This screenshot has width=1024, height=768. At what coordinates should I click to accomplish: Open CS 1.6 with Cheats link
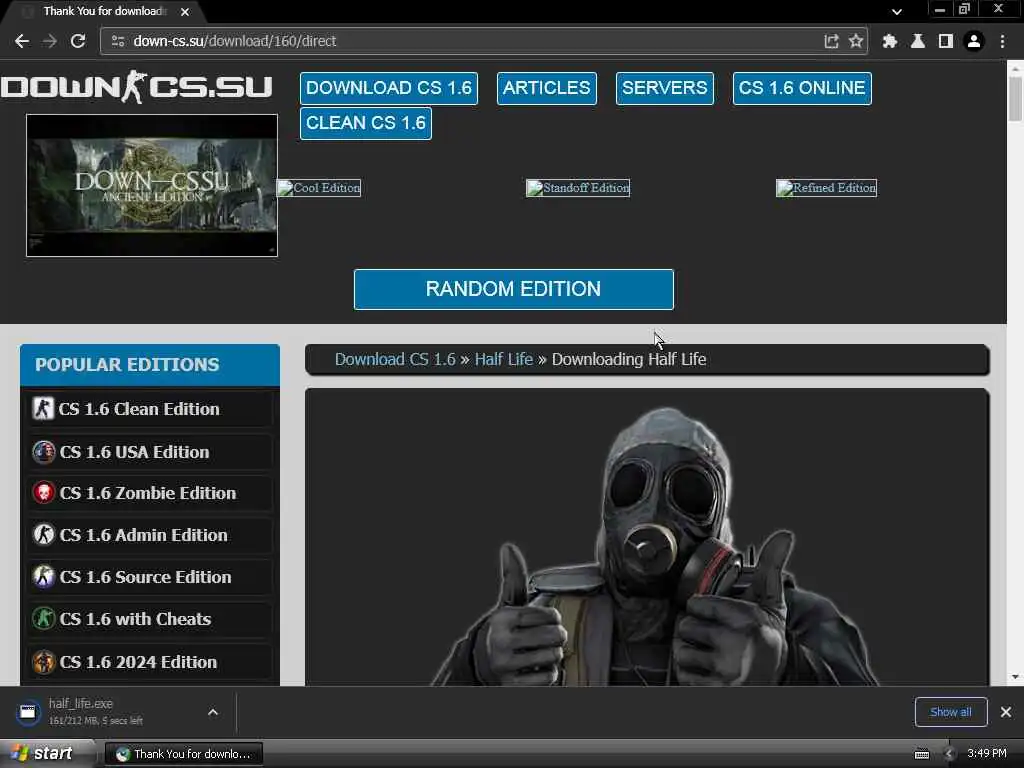[135, 618]
